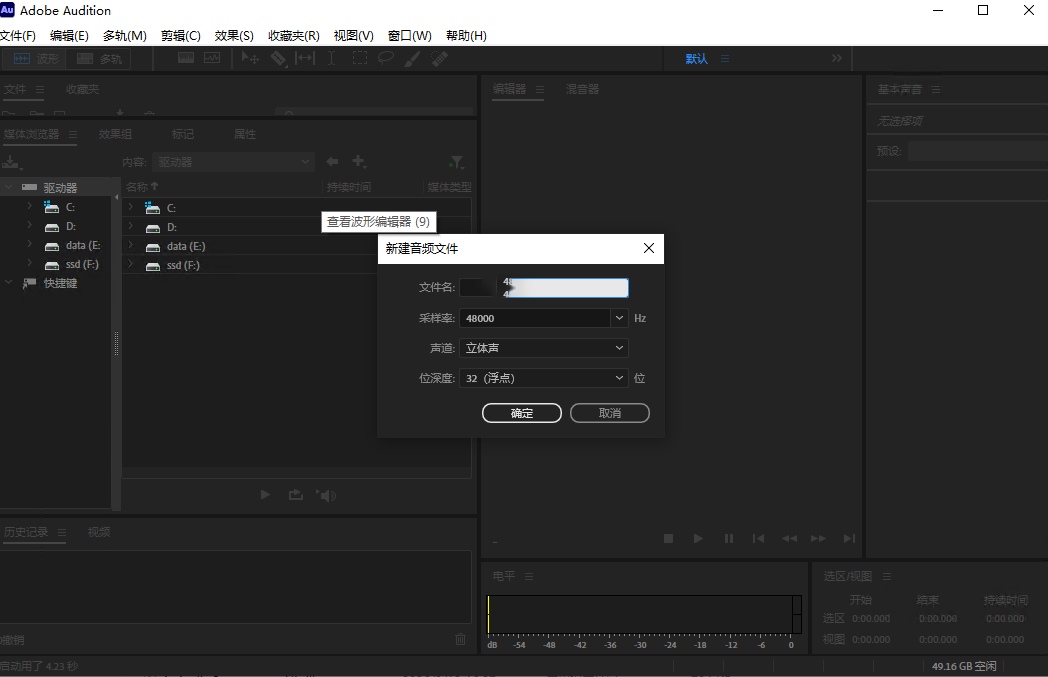Open the 预设 preset dropdown
The height and width of the screenshot is (677, 1048).
[x=977, y=151]
